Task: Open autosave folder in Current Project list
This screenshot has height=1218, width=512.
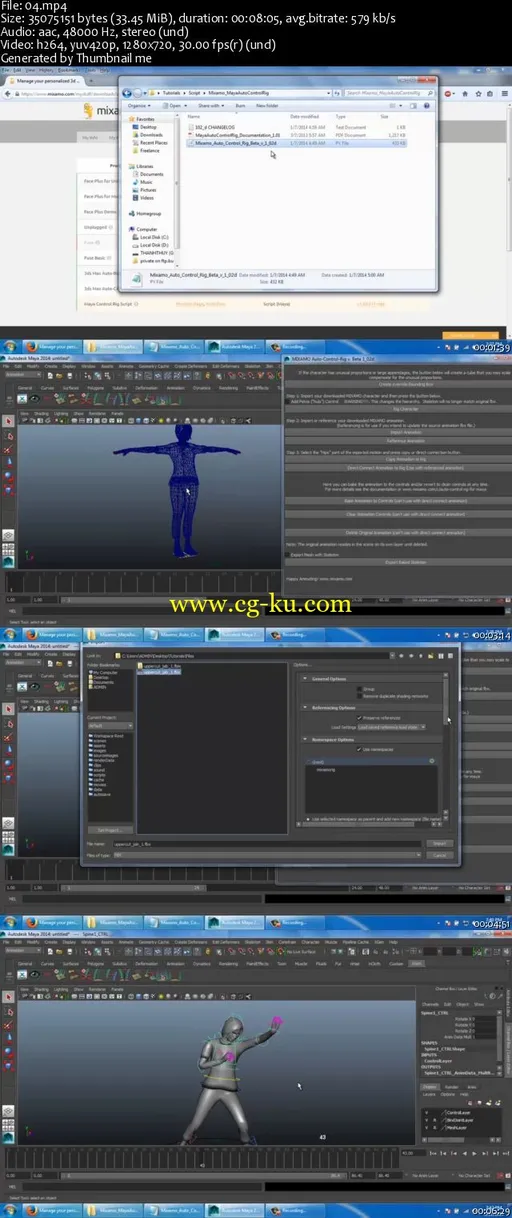Action: pyautogui.click(x=102, y=793)
